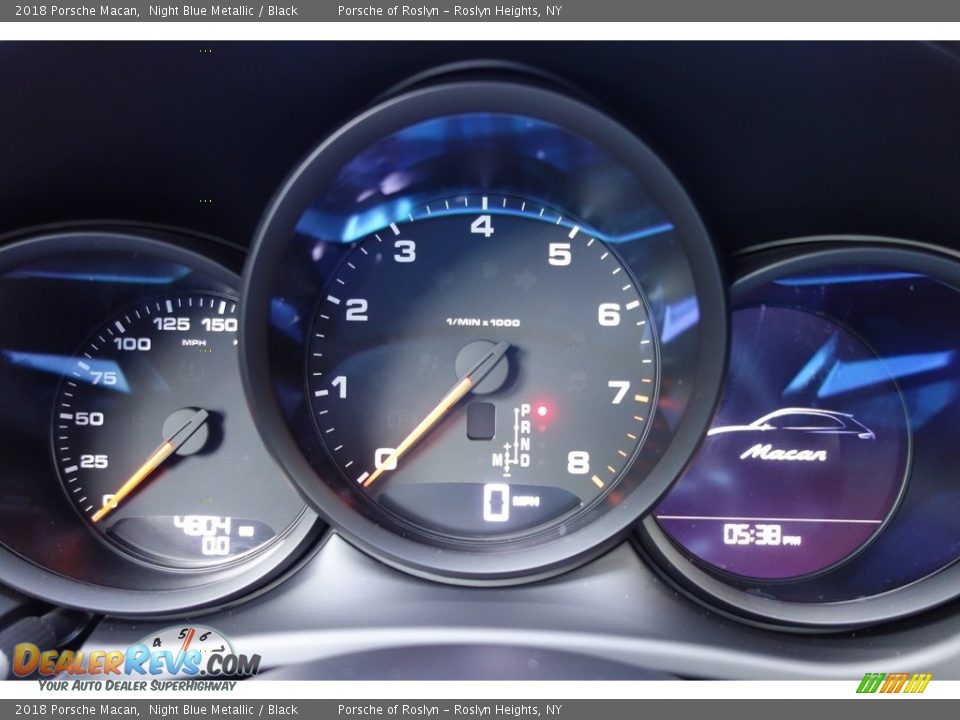Click the striped green-yellow logo in footer
The width and height of the screenshot is (960, 720).
coord(894,683)
